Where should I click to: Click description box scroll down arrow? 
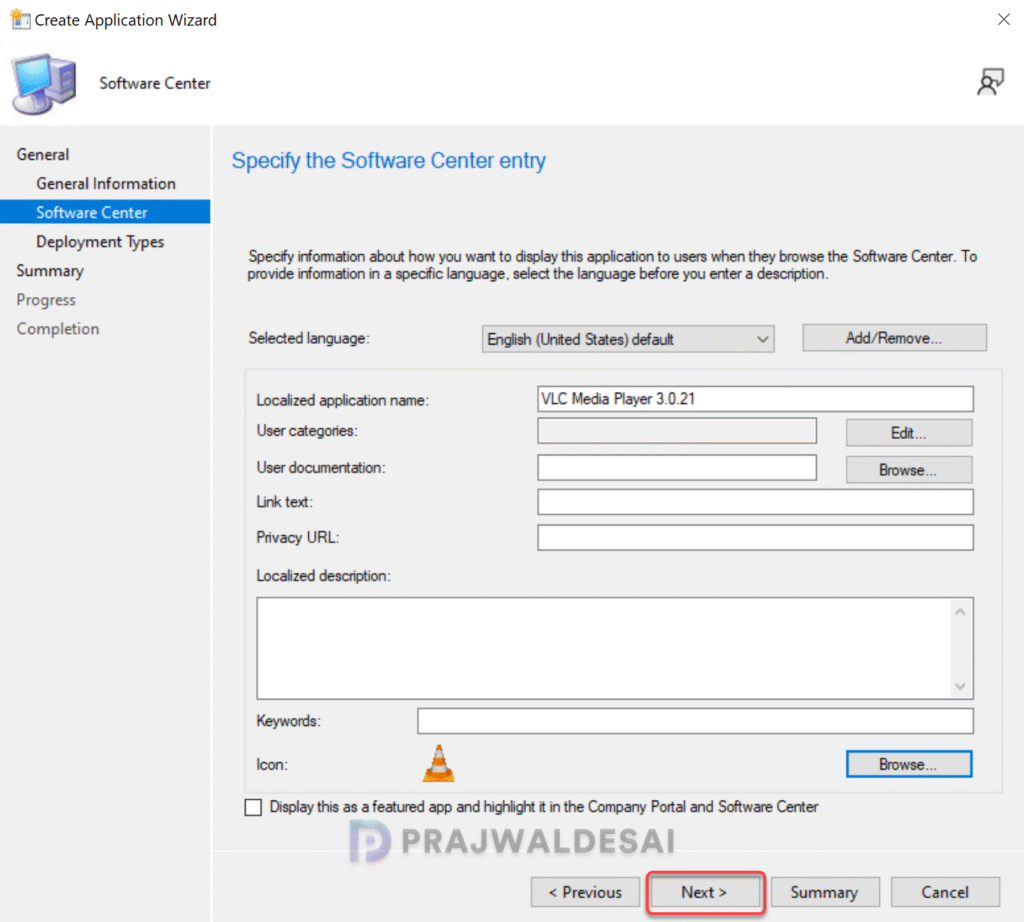(x=960, y=686)
